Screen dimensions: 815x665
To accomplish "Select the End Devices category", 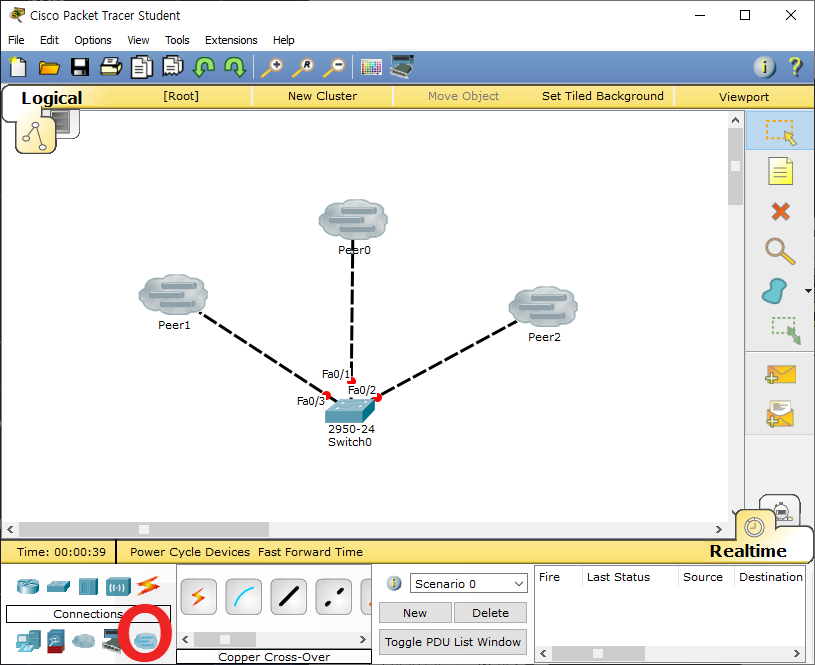I will click(28, 642).
